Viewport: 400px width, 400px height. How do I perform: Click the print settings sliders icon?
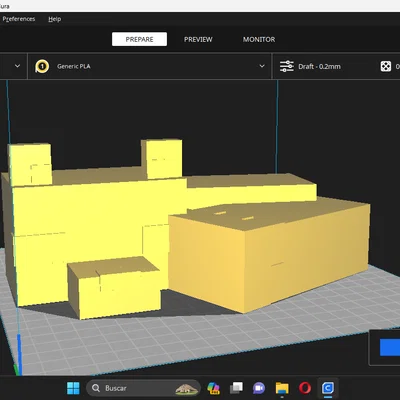[287, 66]
